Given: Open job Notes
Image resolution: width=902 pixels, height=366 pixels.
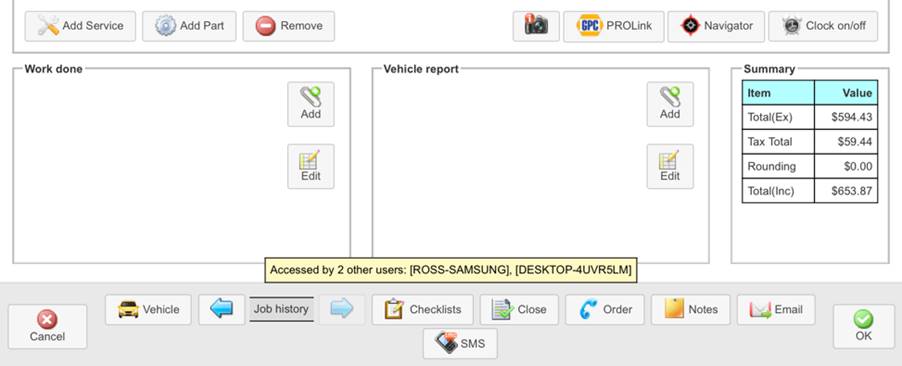Looking at the screenshot, I should (x=691, y=310).
